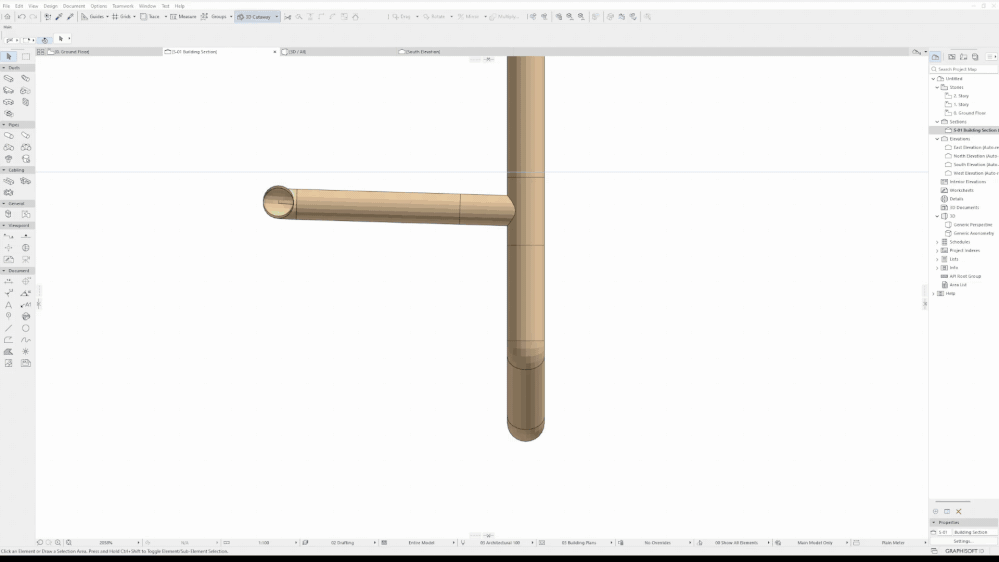Click in the Search Project Map field

pyautogui.click(x=965, y=69)
